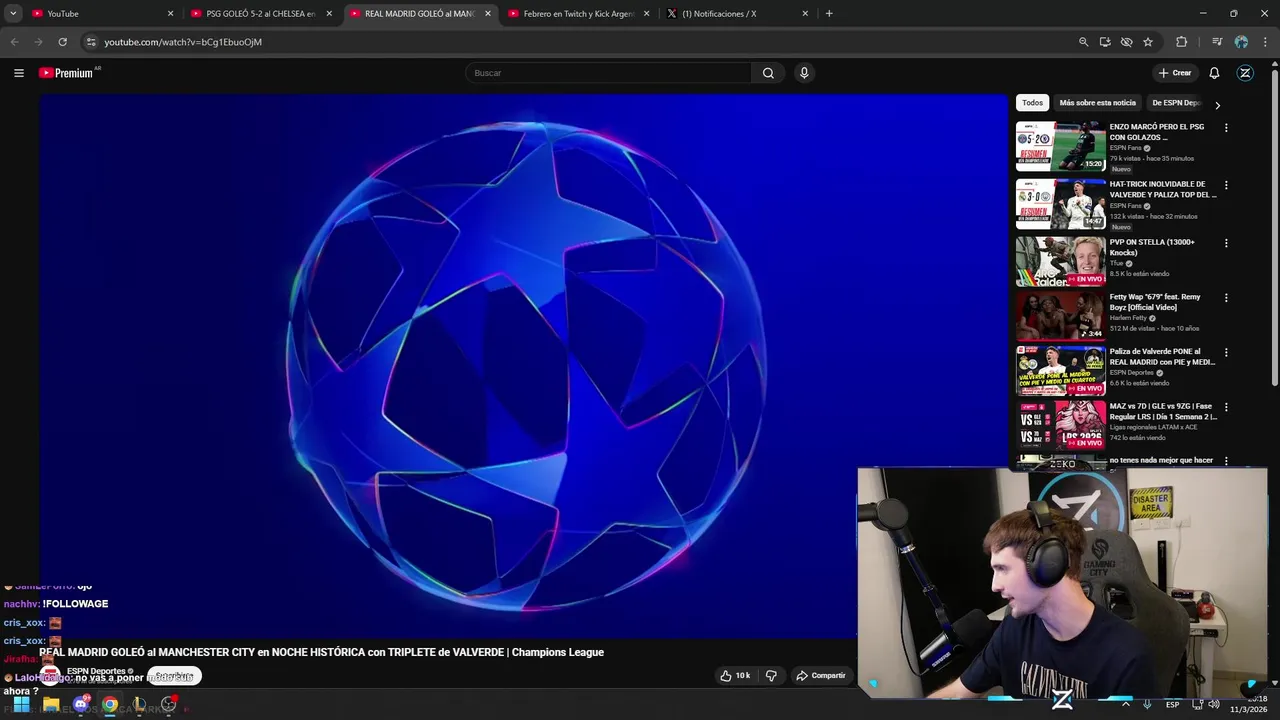
Task: Open Fetty Wap 679 video title
Action: pyautogui.click(x=1154, y=302)
